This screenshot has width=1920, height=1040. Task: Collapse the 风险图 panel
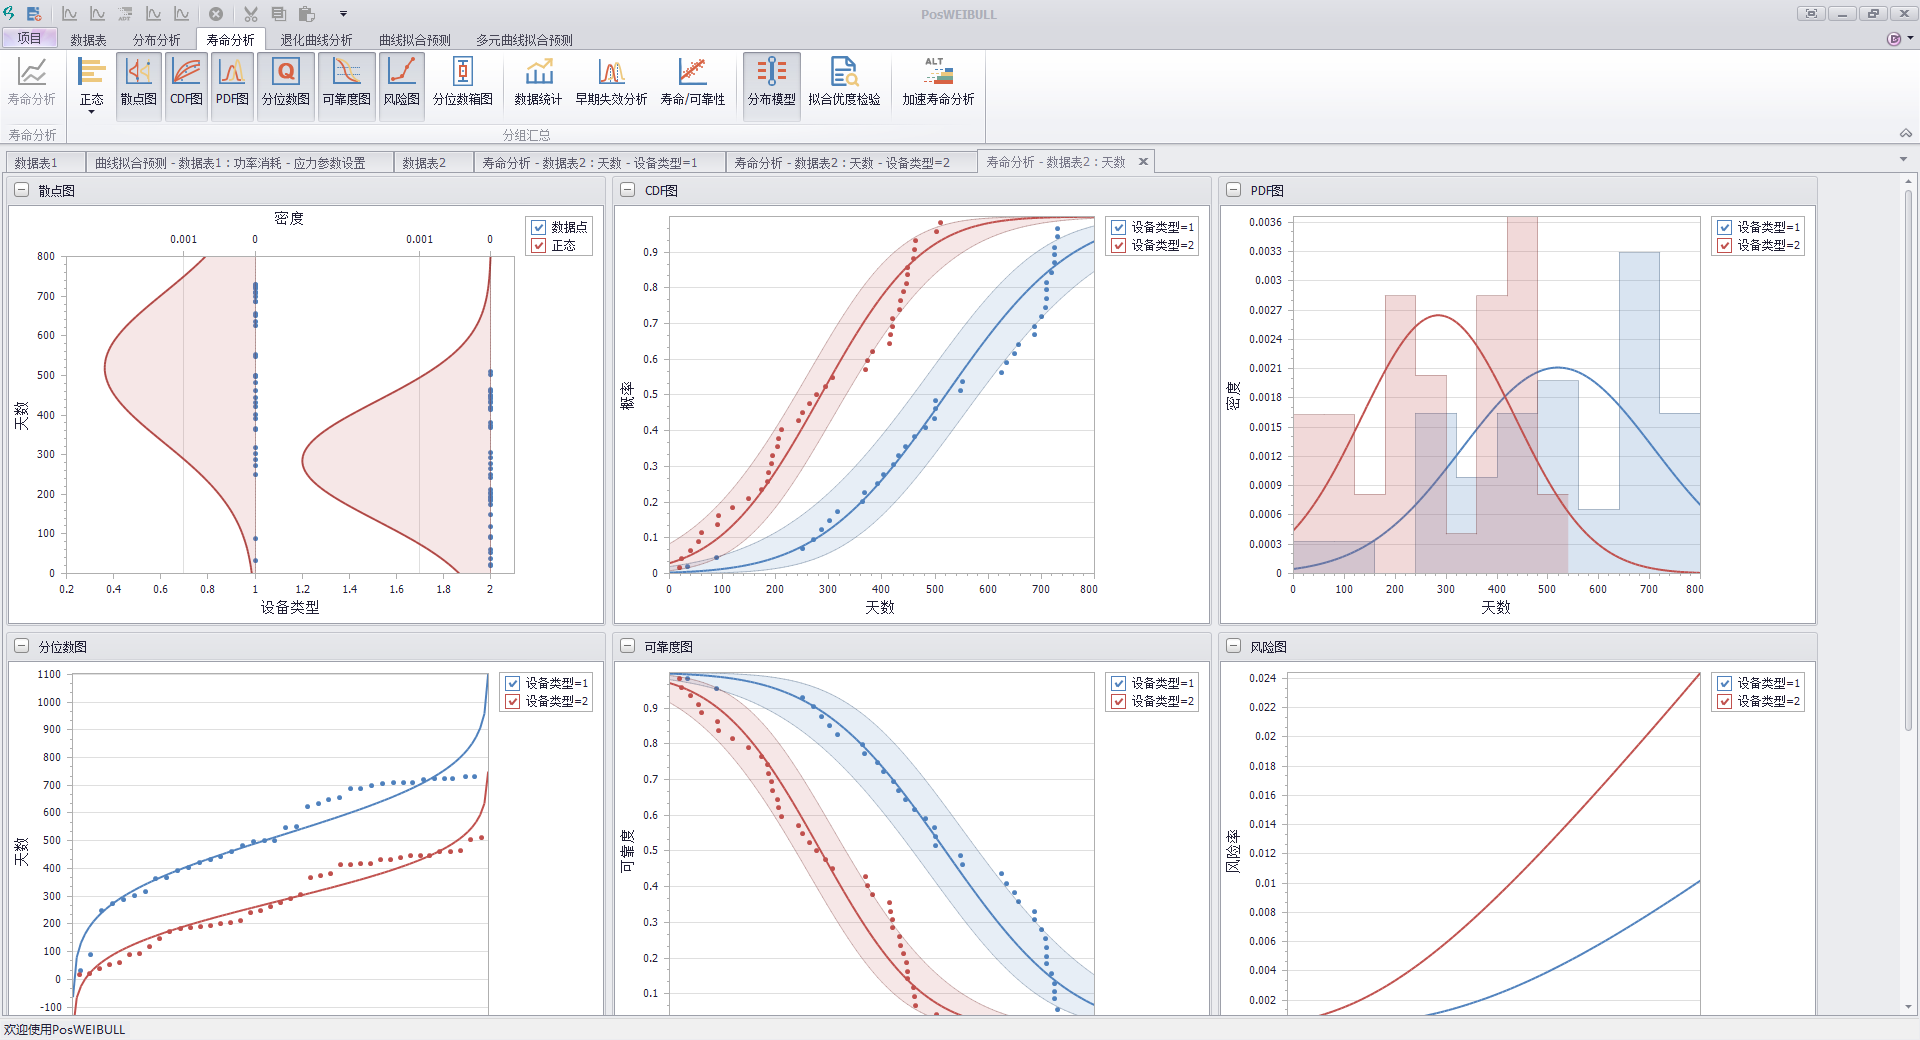pos(1233,646)
